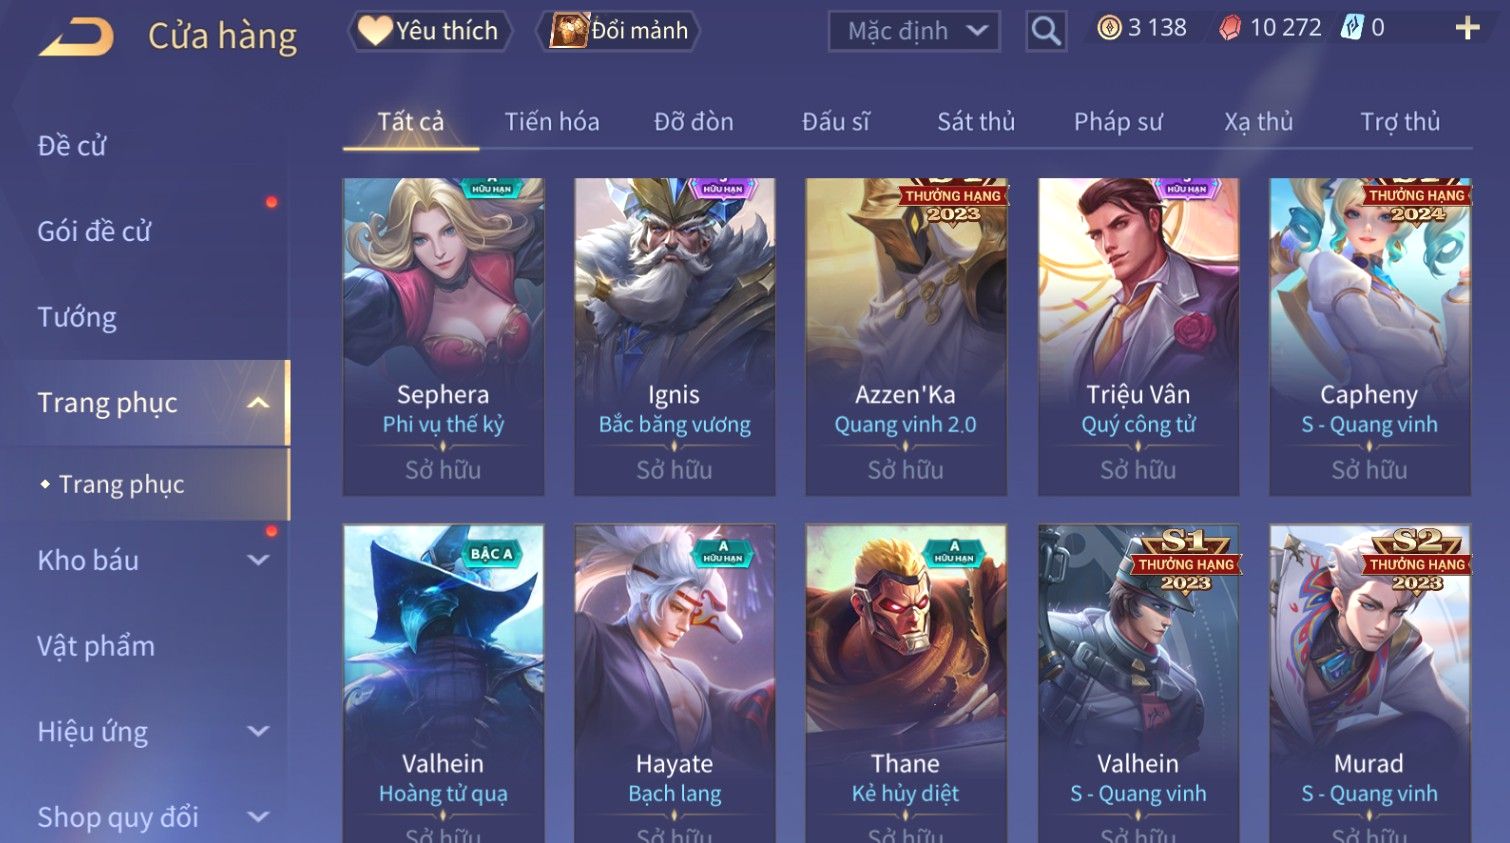
Task: Open the search magnifier icon
Action: pos(1046,31)
